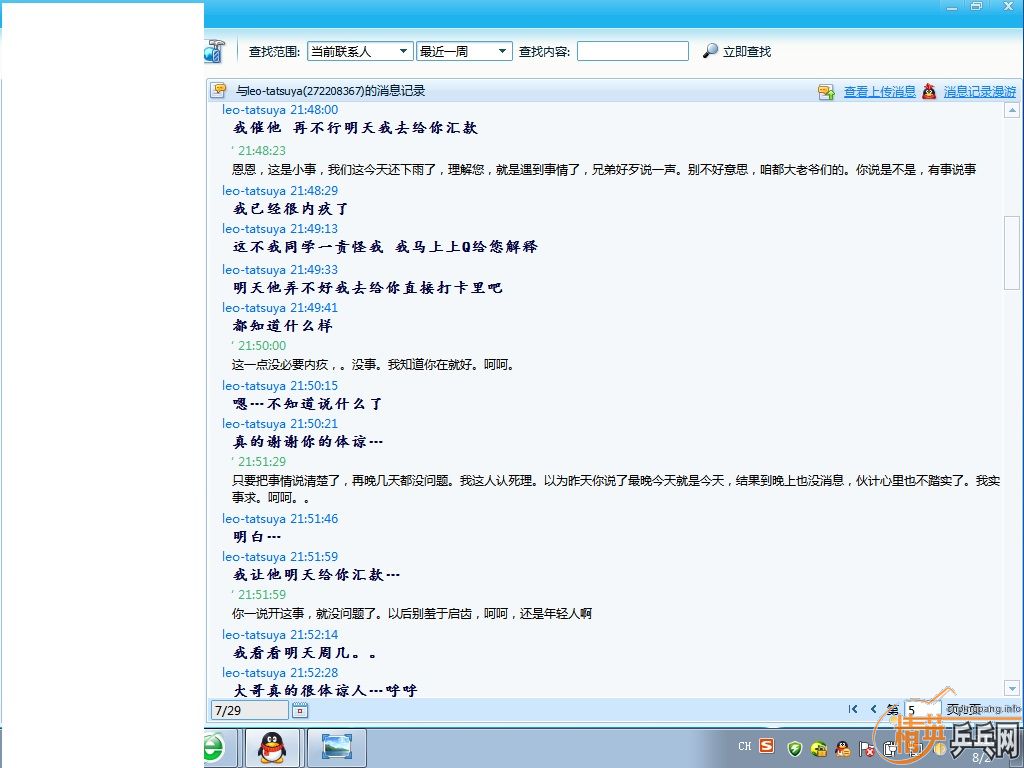1024x768 pixels.
Task: Click the message 我已经很内疚了
Action: coord(291,209)
